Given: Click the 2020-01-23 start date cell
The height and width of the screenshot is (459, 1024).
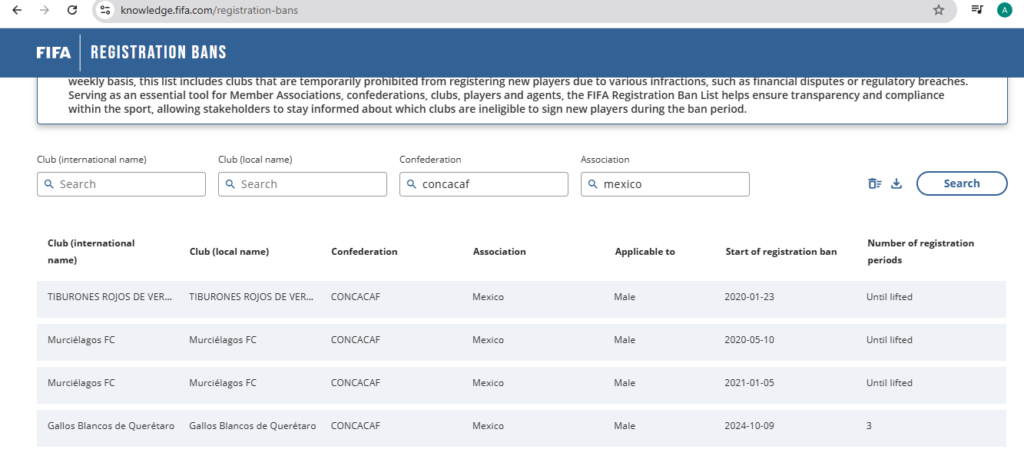Looking at the screenshot, I should pyautogui.click(x=749, y=296).
